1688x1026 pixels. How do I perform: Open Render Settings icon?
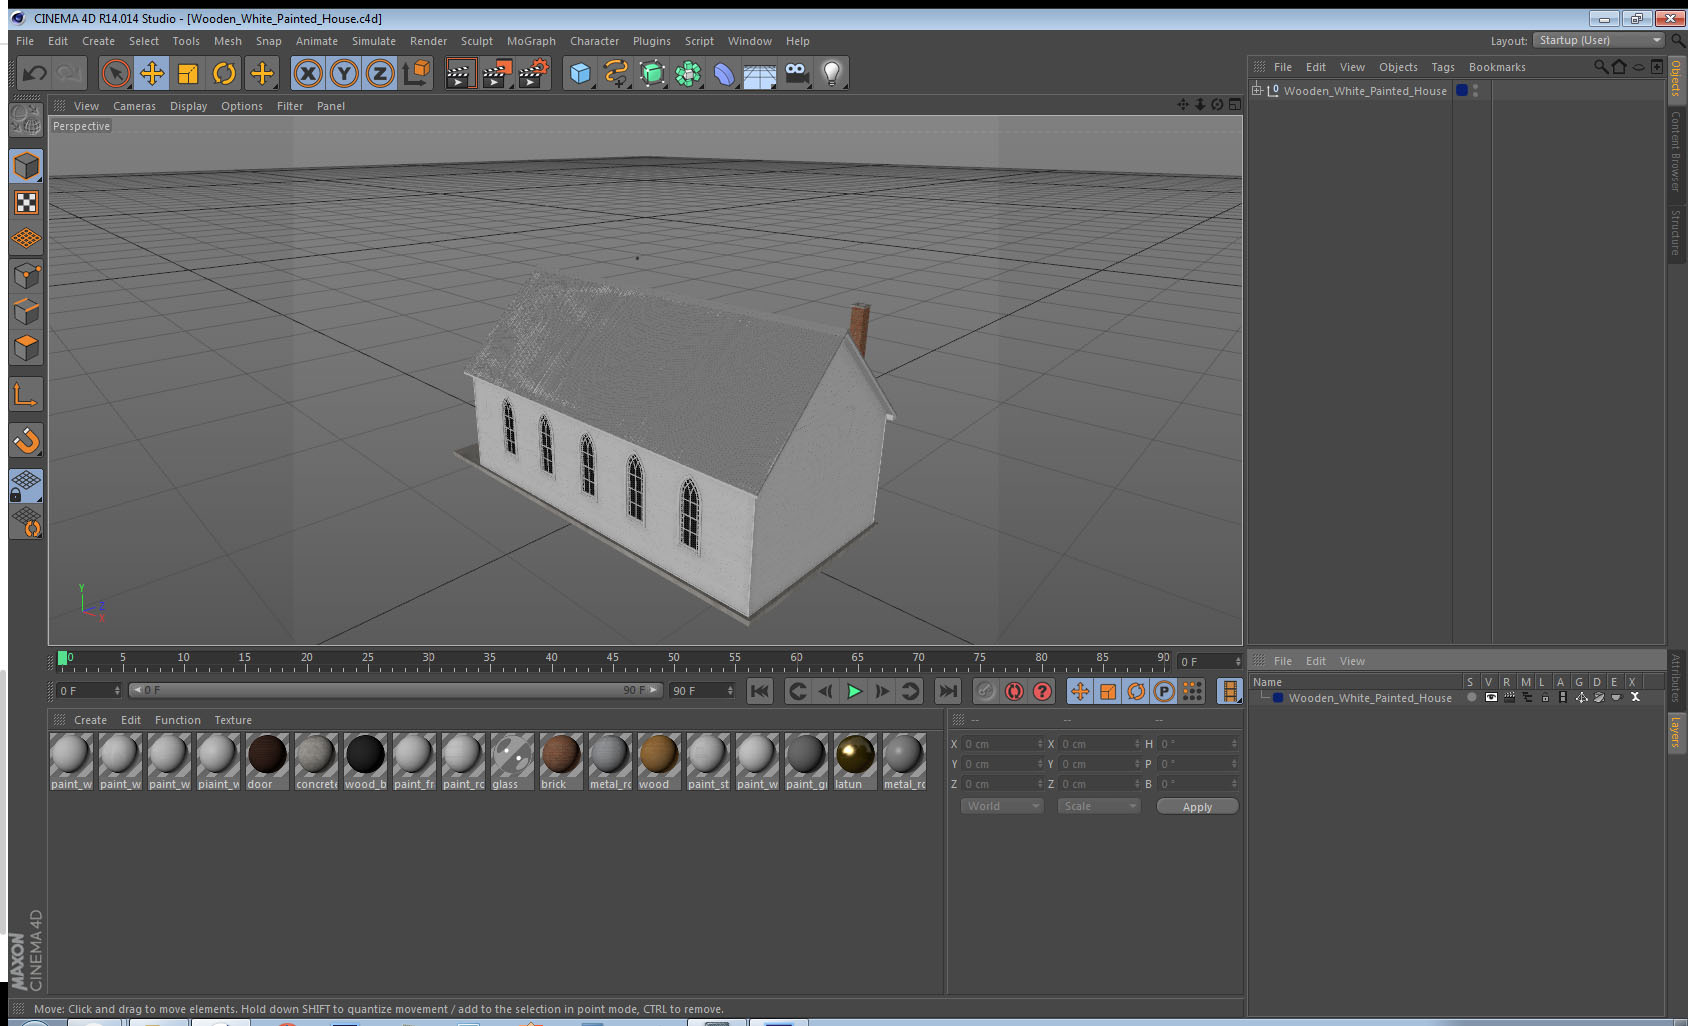533,73
